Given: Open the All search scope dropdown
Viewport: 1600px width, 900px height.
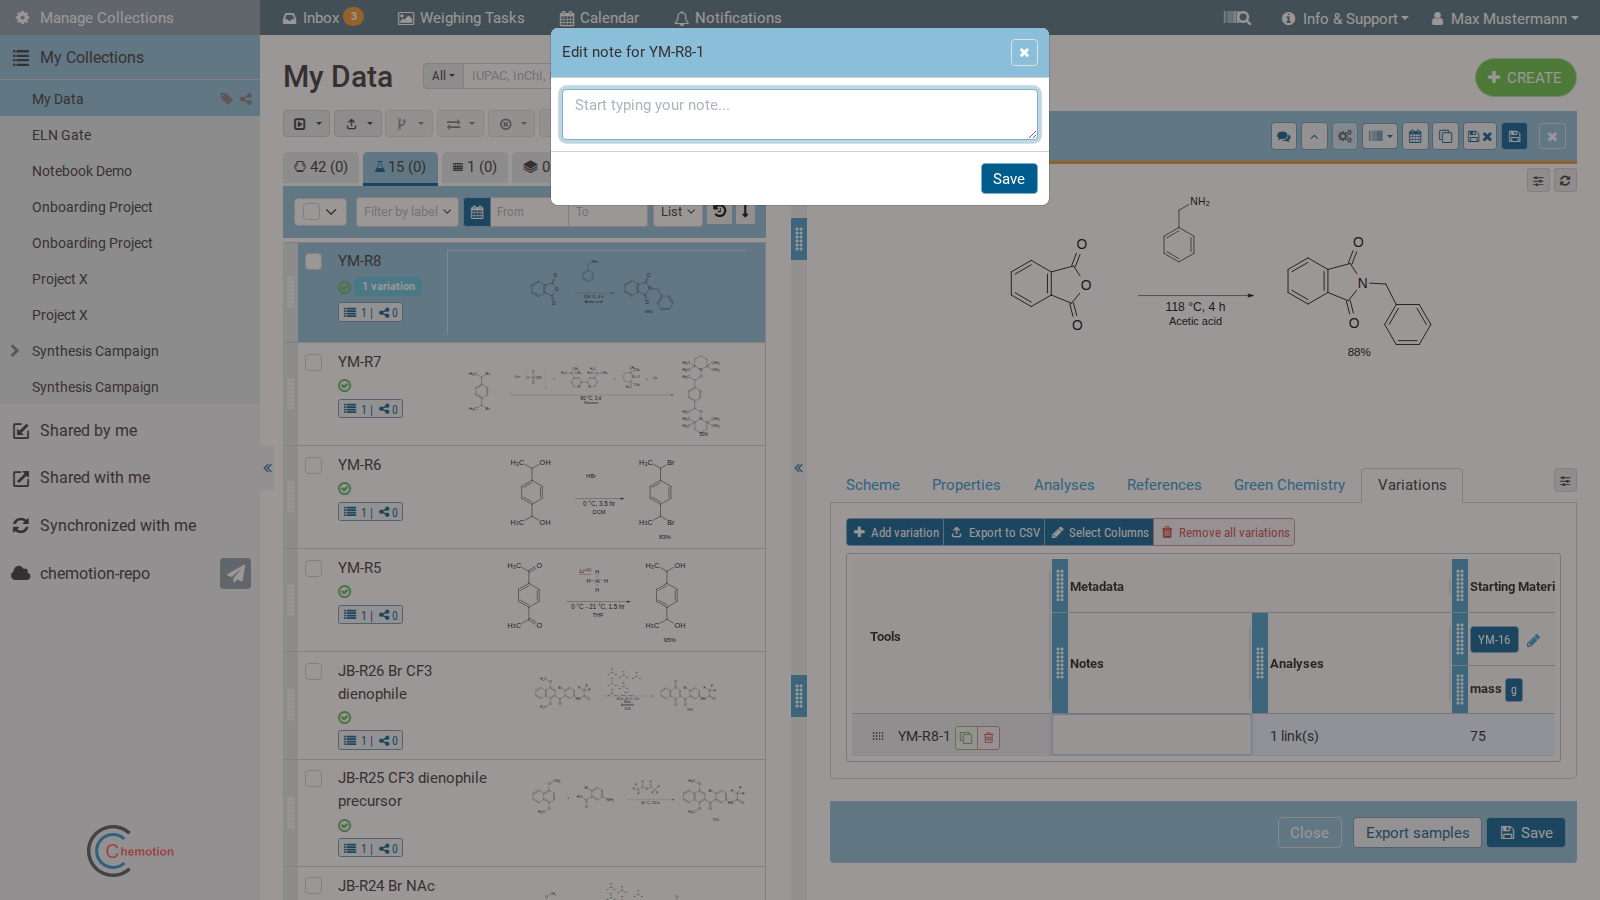Looking at the screenshot, I should pyautogui.click(x=443, y=76).
